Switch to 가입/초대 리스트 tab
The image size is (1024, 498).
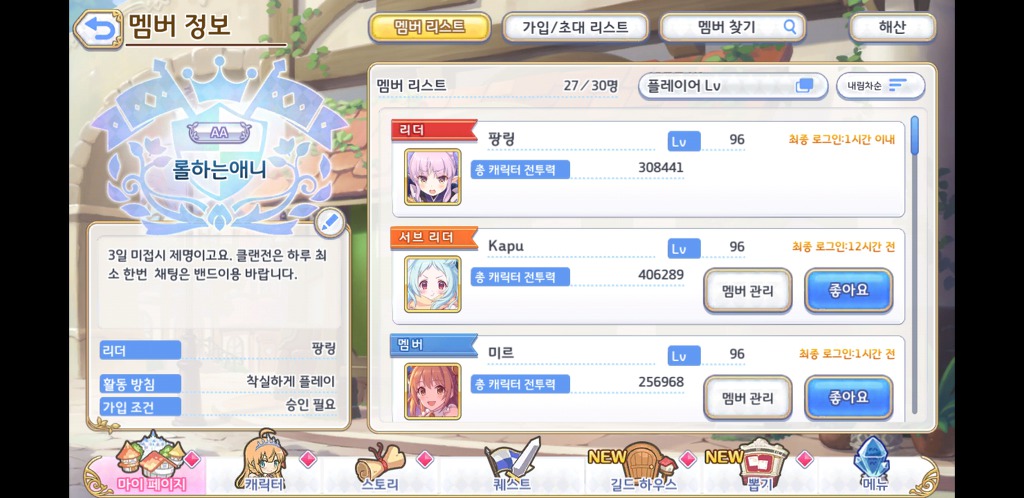pyautogui.click(x=575, y=27)
